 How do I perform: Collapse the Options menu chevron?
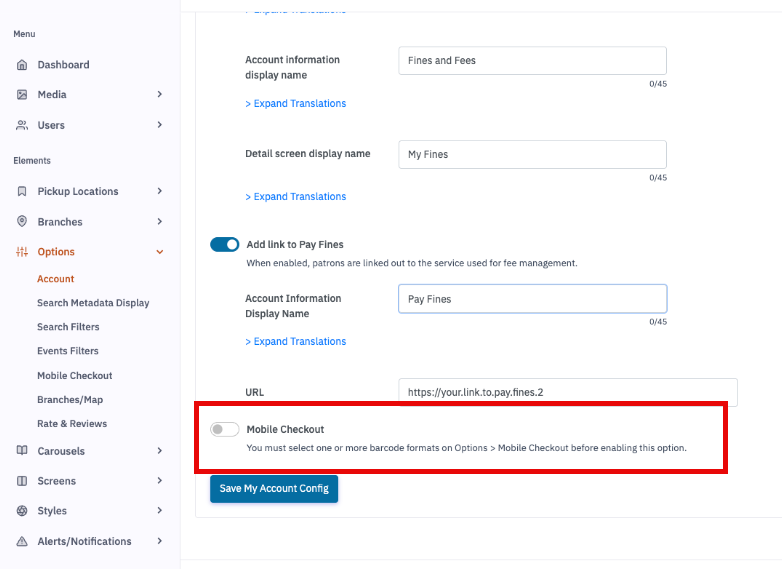(x=160, y=252)
